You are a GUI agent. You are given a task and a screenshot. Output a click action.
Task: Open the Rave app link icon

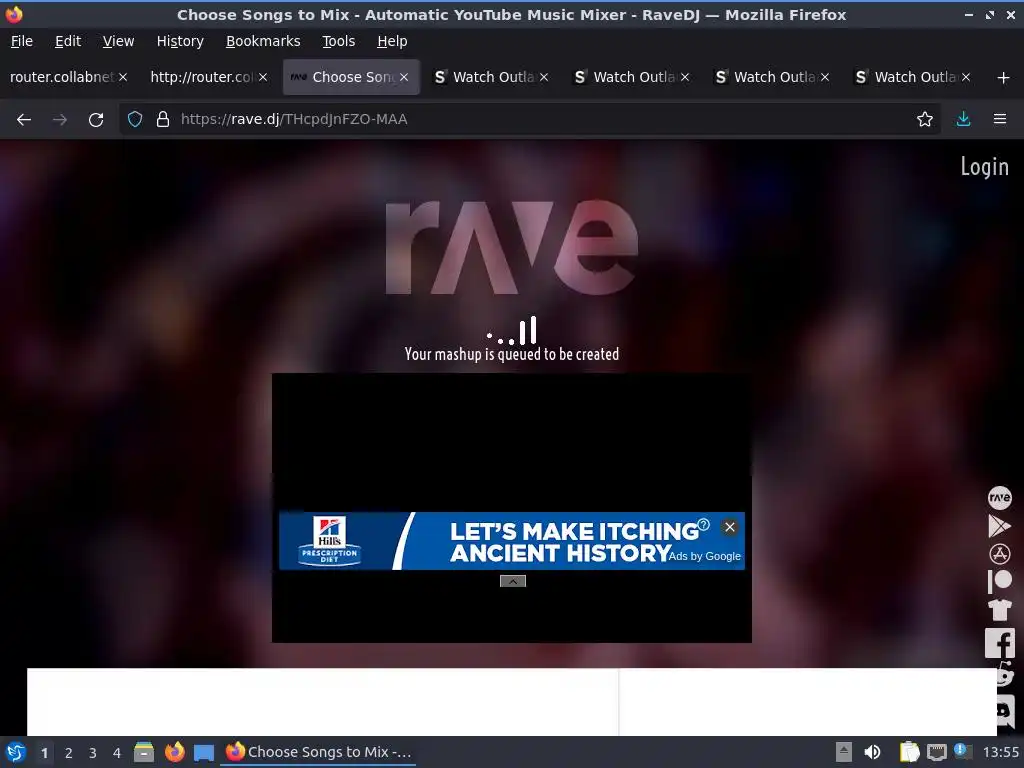pyautogui.click(x=999, y=498)
